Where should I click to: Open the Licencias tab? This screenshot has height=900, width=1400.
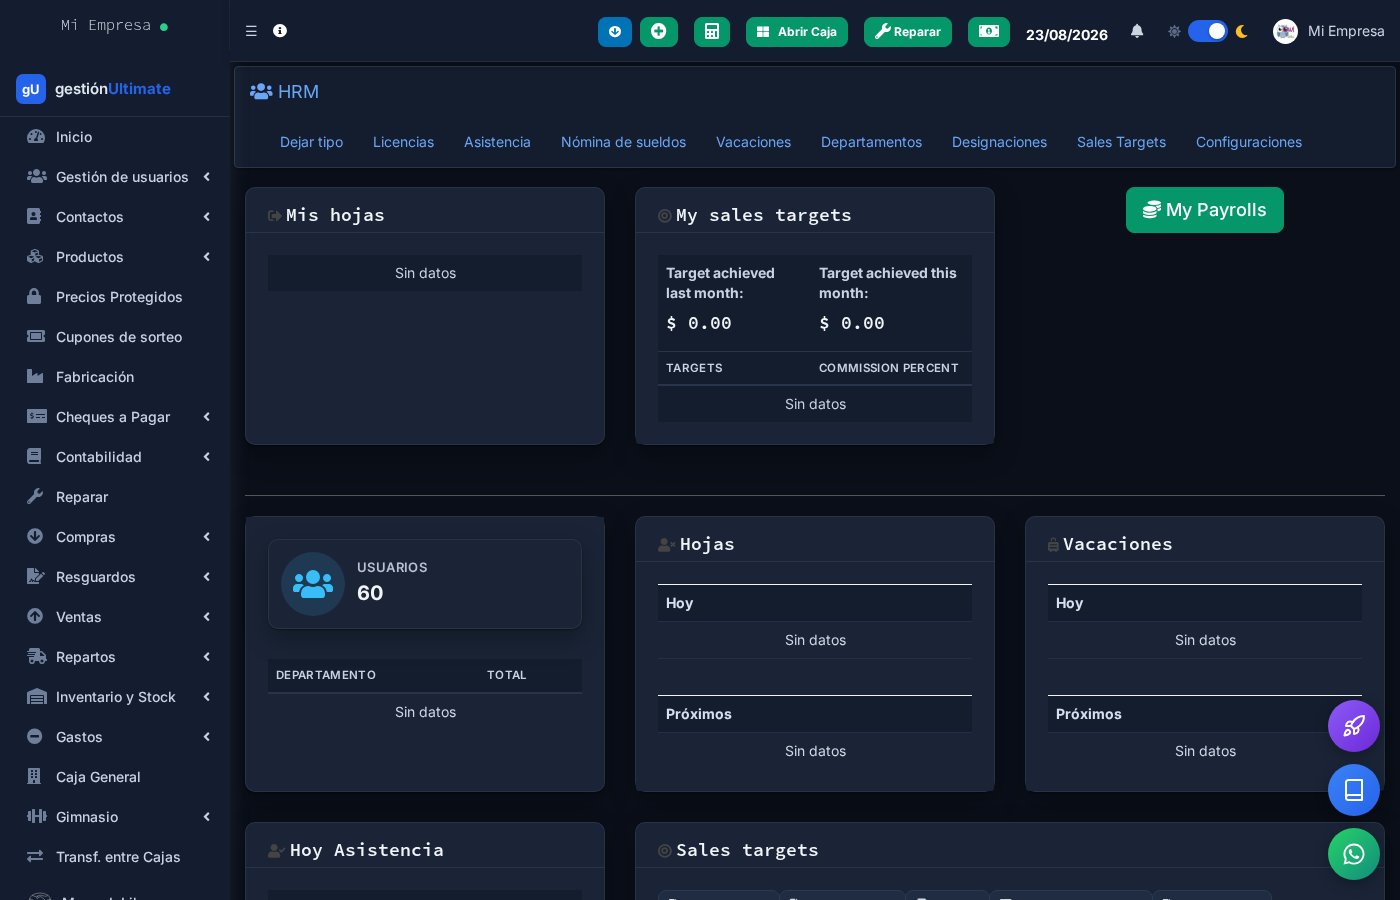pos(403,142)
